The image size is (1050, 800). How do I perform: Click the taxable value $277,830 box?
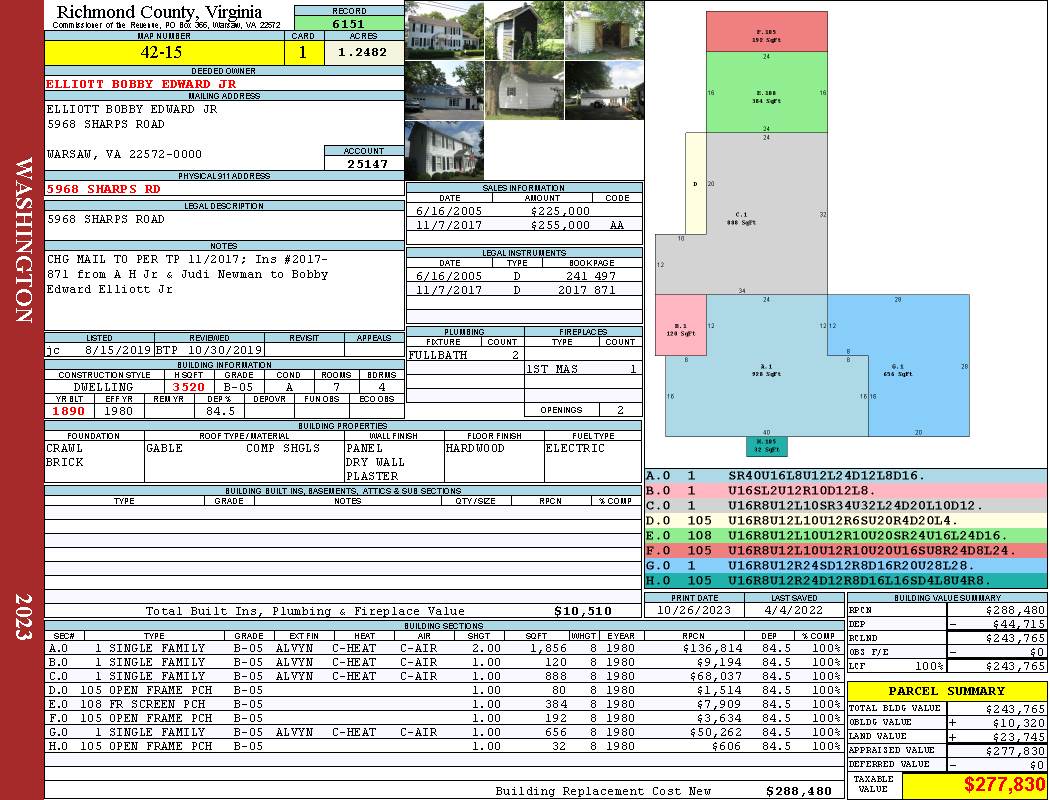pos(974,784)
